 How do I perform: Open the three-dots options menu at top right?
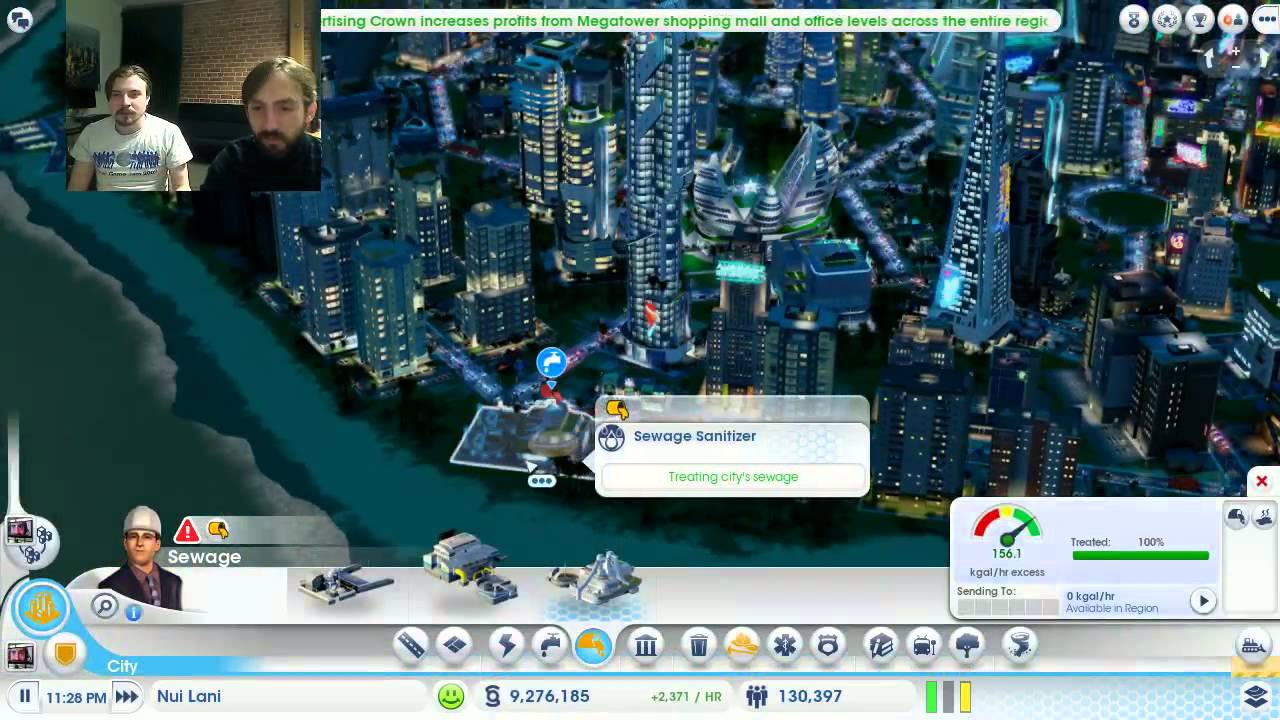click(x=1266, y=19)
